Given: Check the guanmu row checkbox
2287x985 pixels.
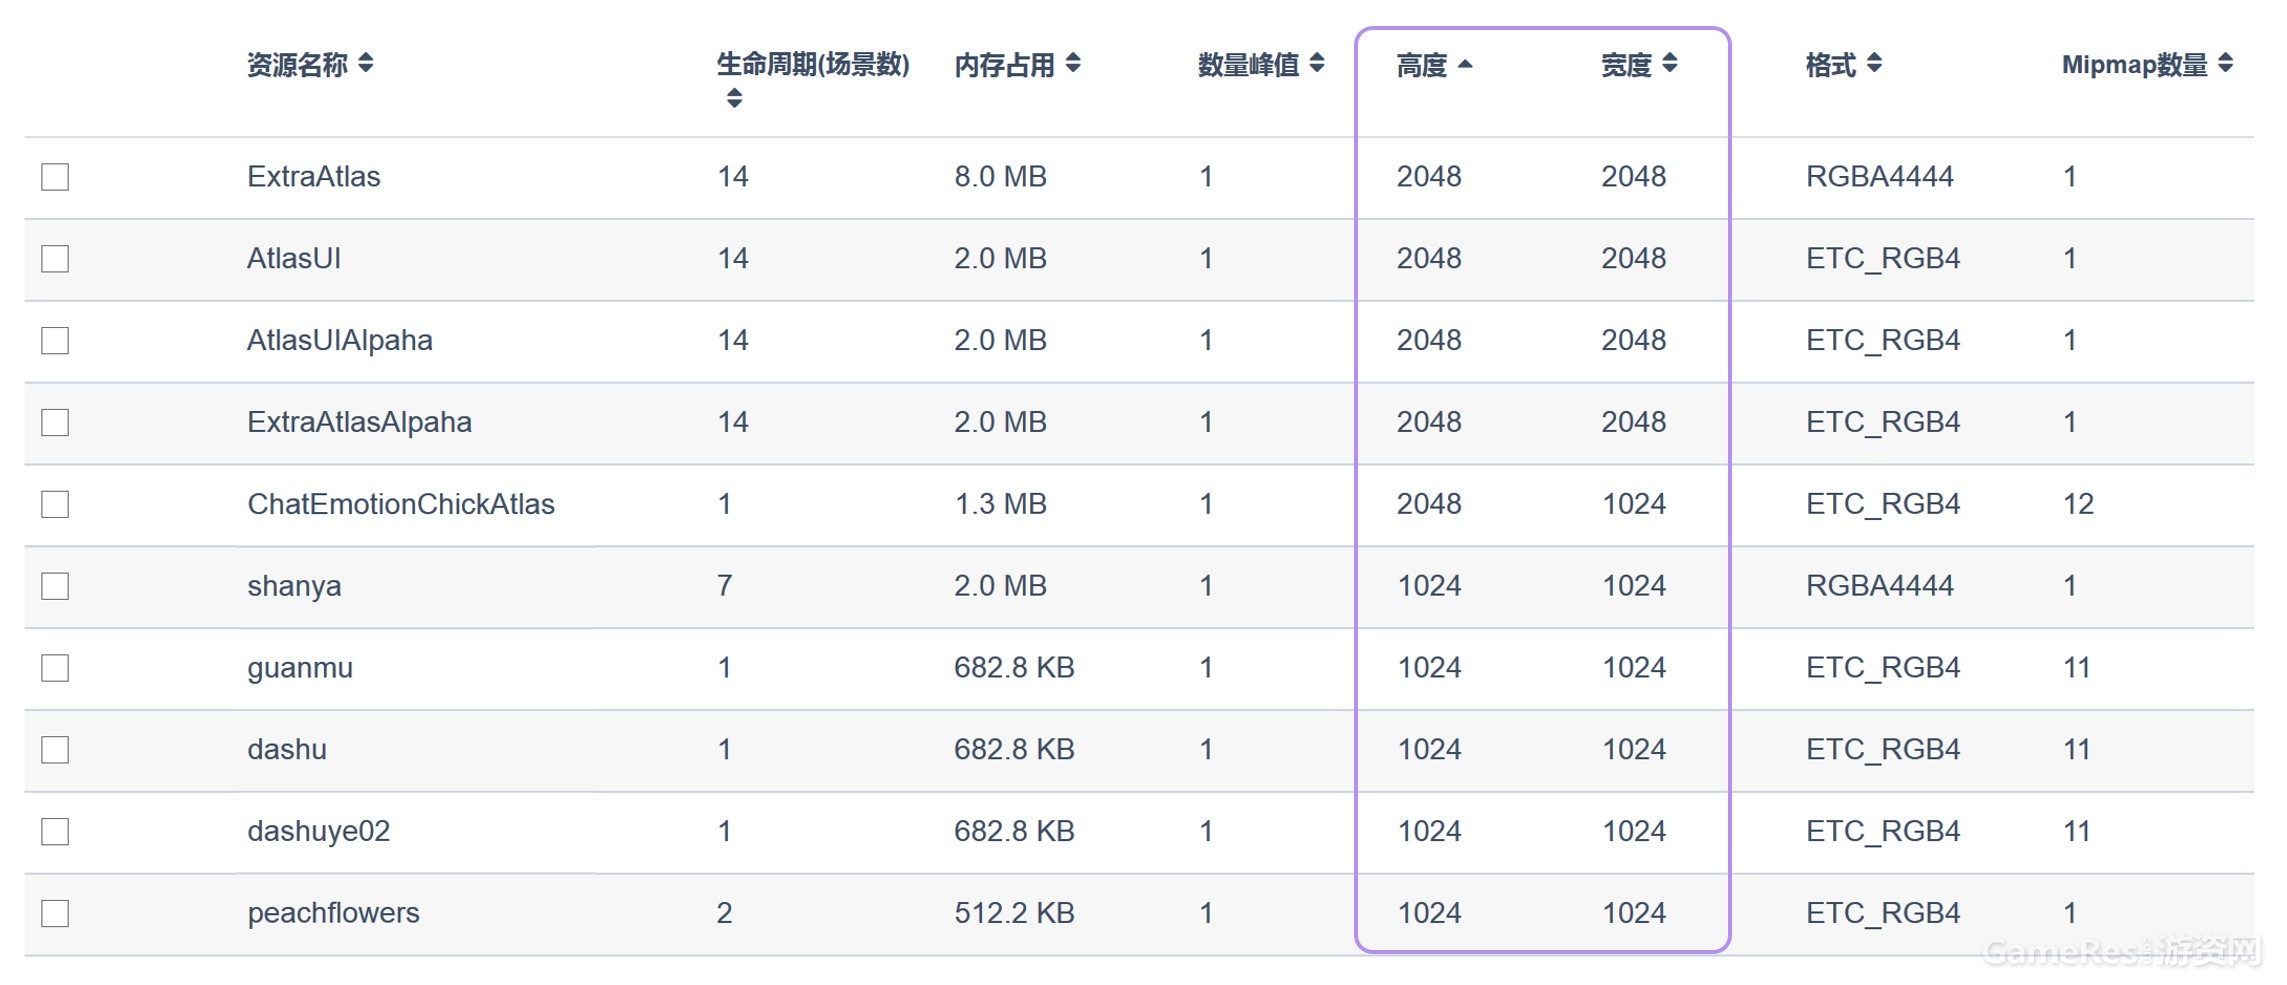Looking at the screenshot, I should coord(55,668).
